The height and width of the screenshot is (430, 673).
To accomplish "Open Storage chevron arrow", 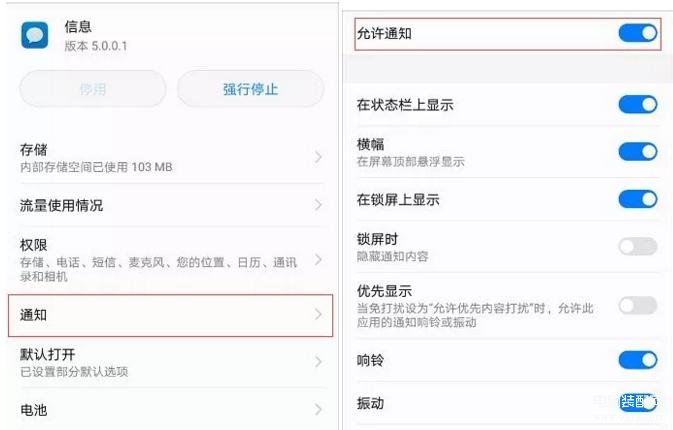I will (x=318, y=157).
